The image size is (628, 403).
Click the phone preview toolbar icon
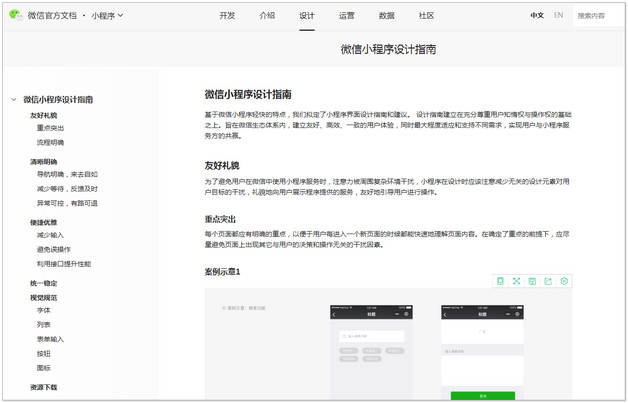pos(500,281)
